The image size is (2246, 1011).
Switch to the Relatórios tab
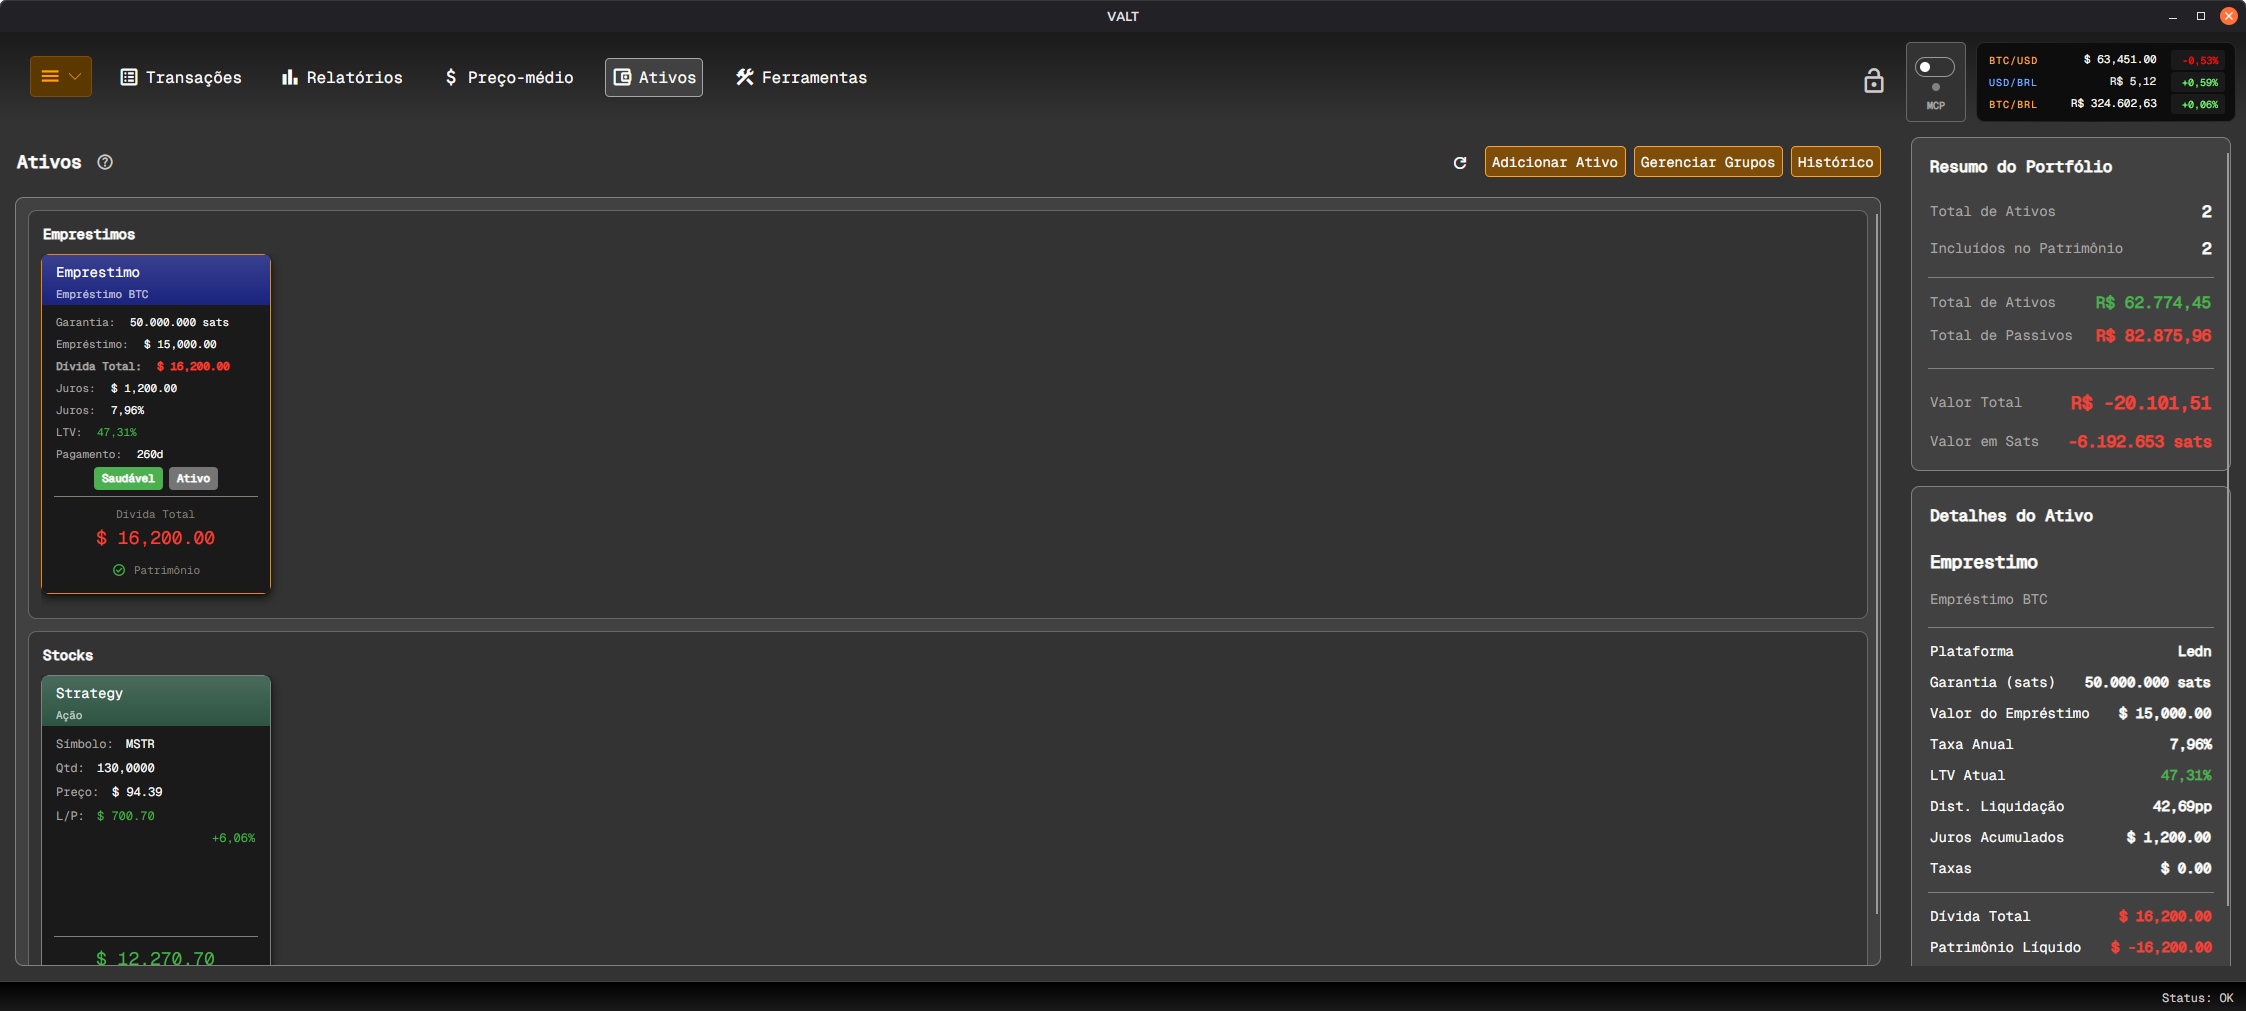(x=342, y=77)
